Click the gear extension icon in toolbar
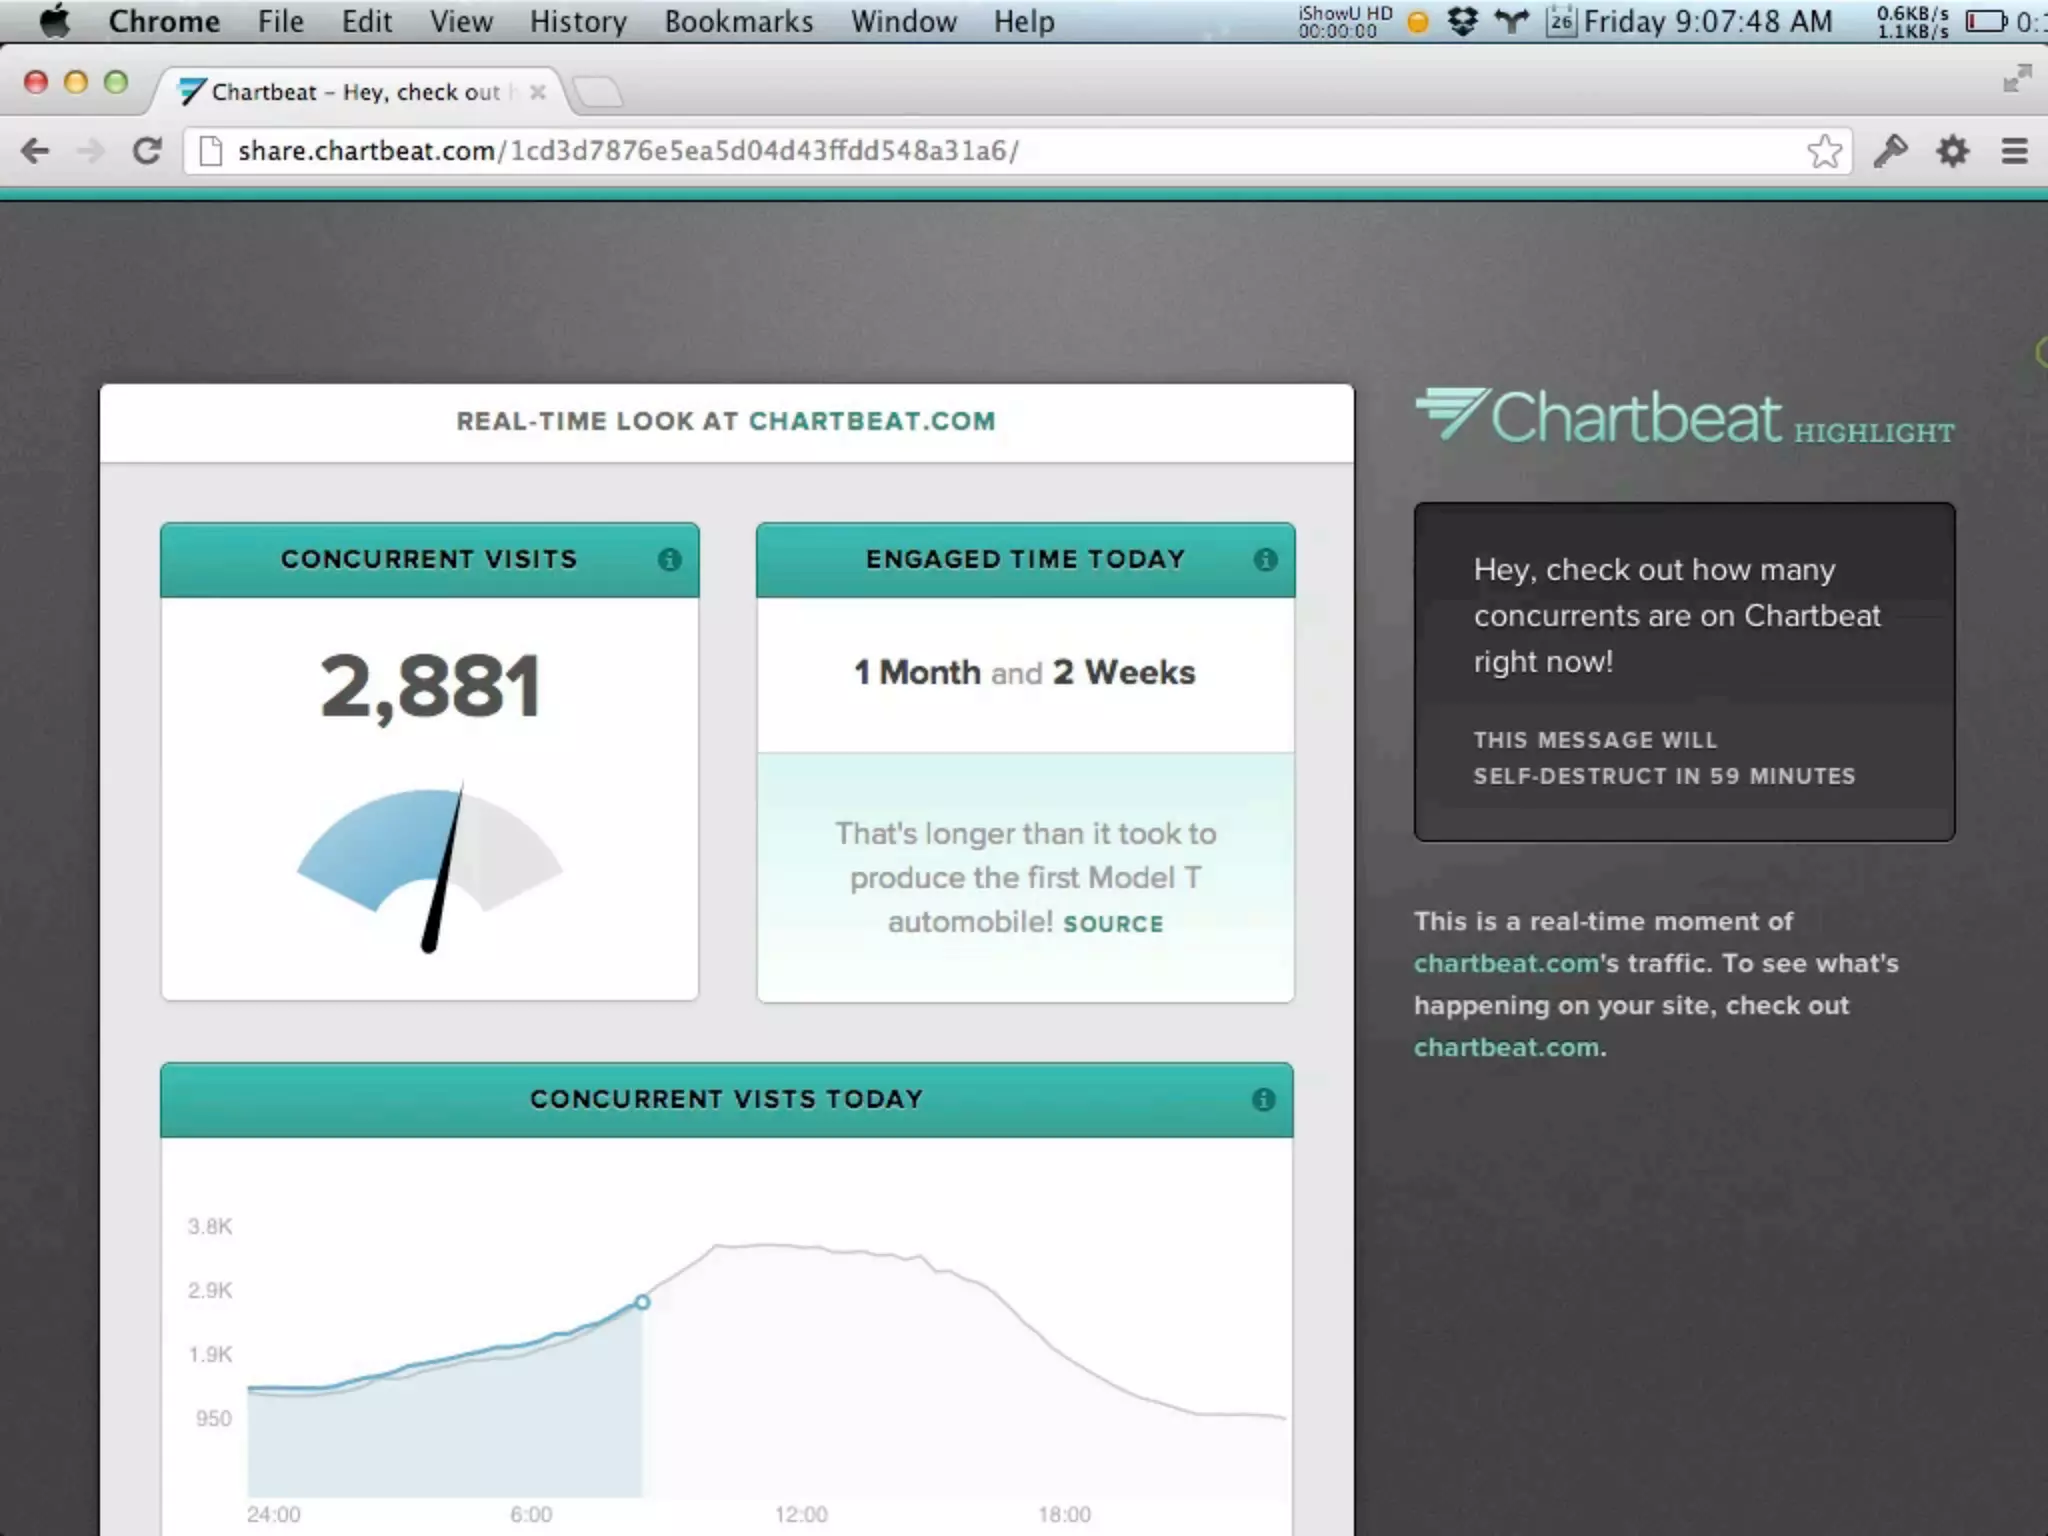Viewport: 2048px width, 1536px height. 1952,151
